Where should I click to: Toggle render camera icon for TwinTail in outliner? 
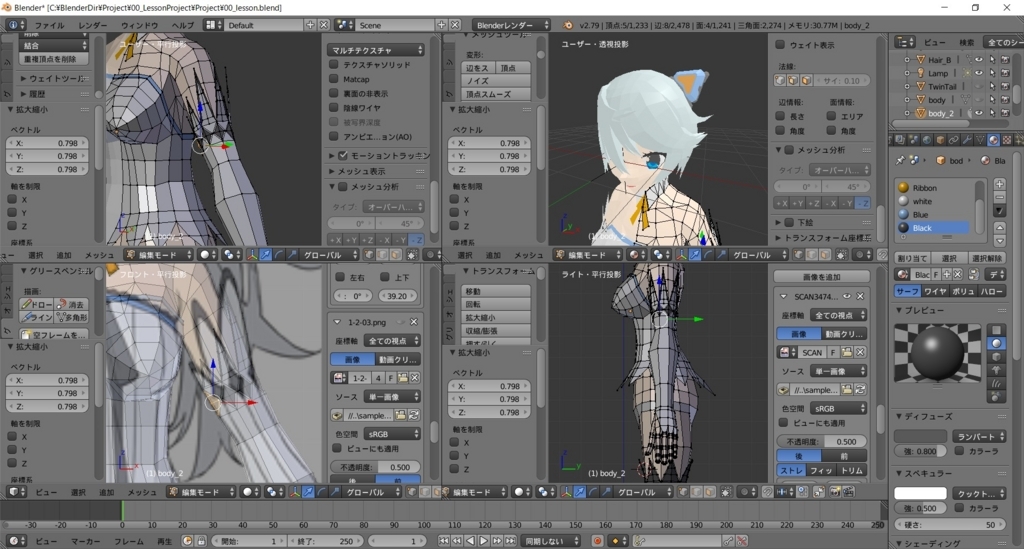[1005, 86]
